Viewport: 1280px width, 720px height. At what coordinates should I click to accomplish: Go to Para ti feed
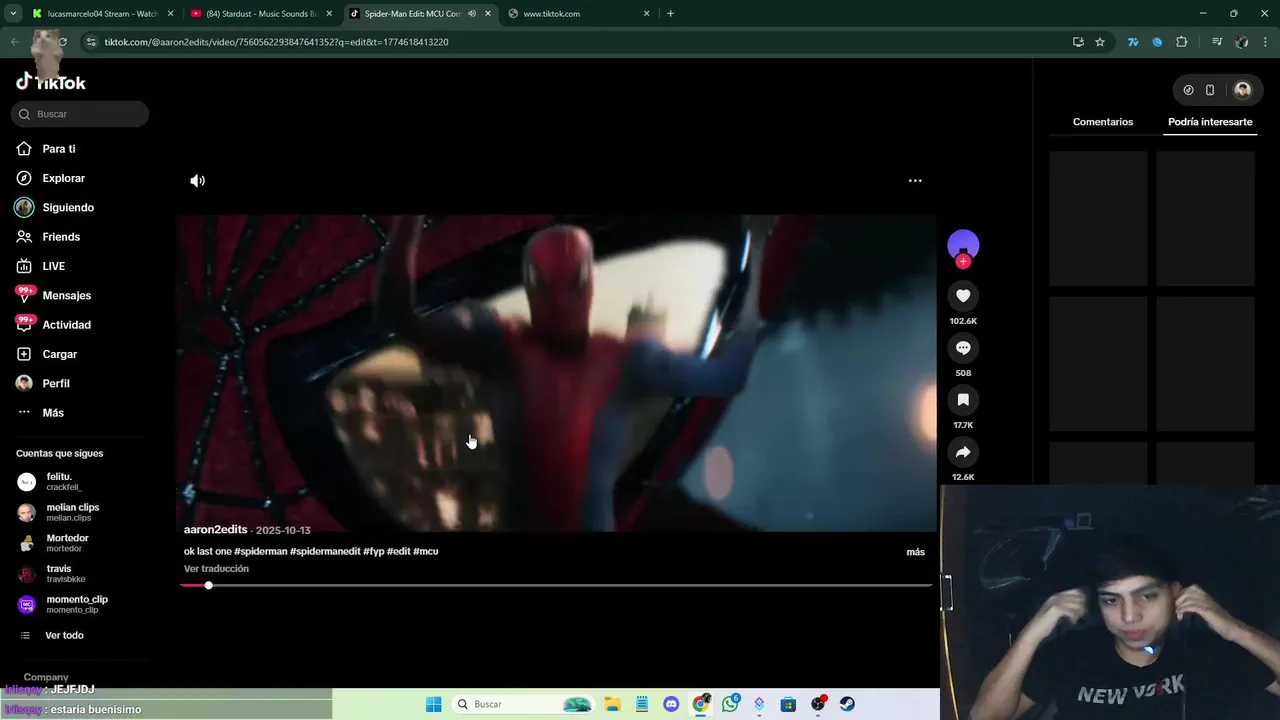59,149
